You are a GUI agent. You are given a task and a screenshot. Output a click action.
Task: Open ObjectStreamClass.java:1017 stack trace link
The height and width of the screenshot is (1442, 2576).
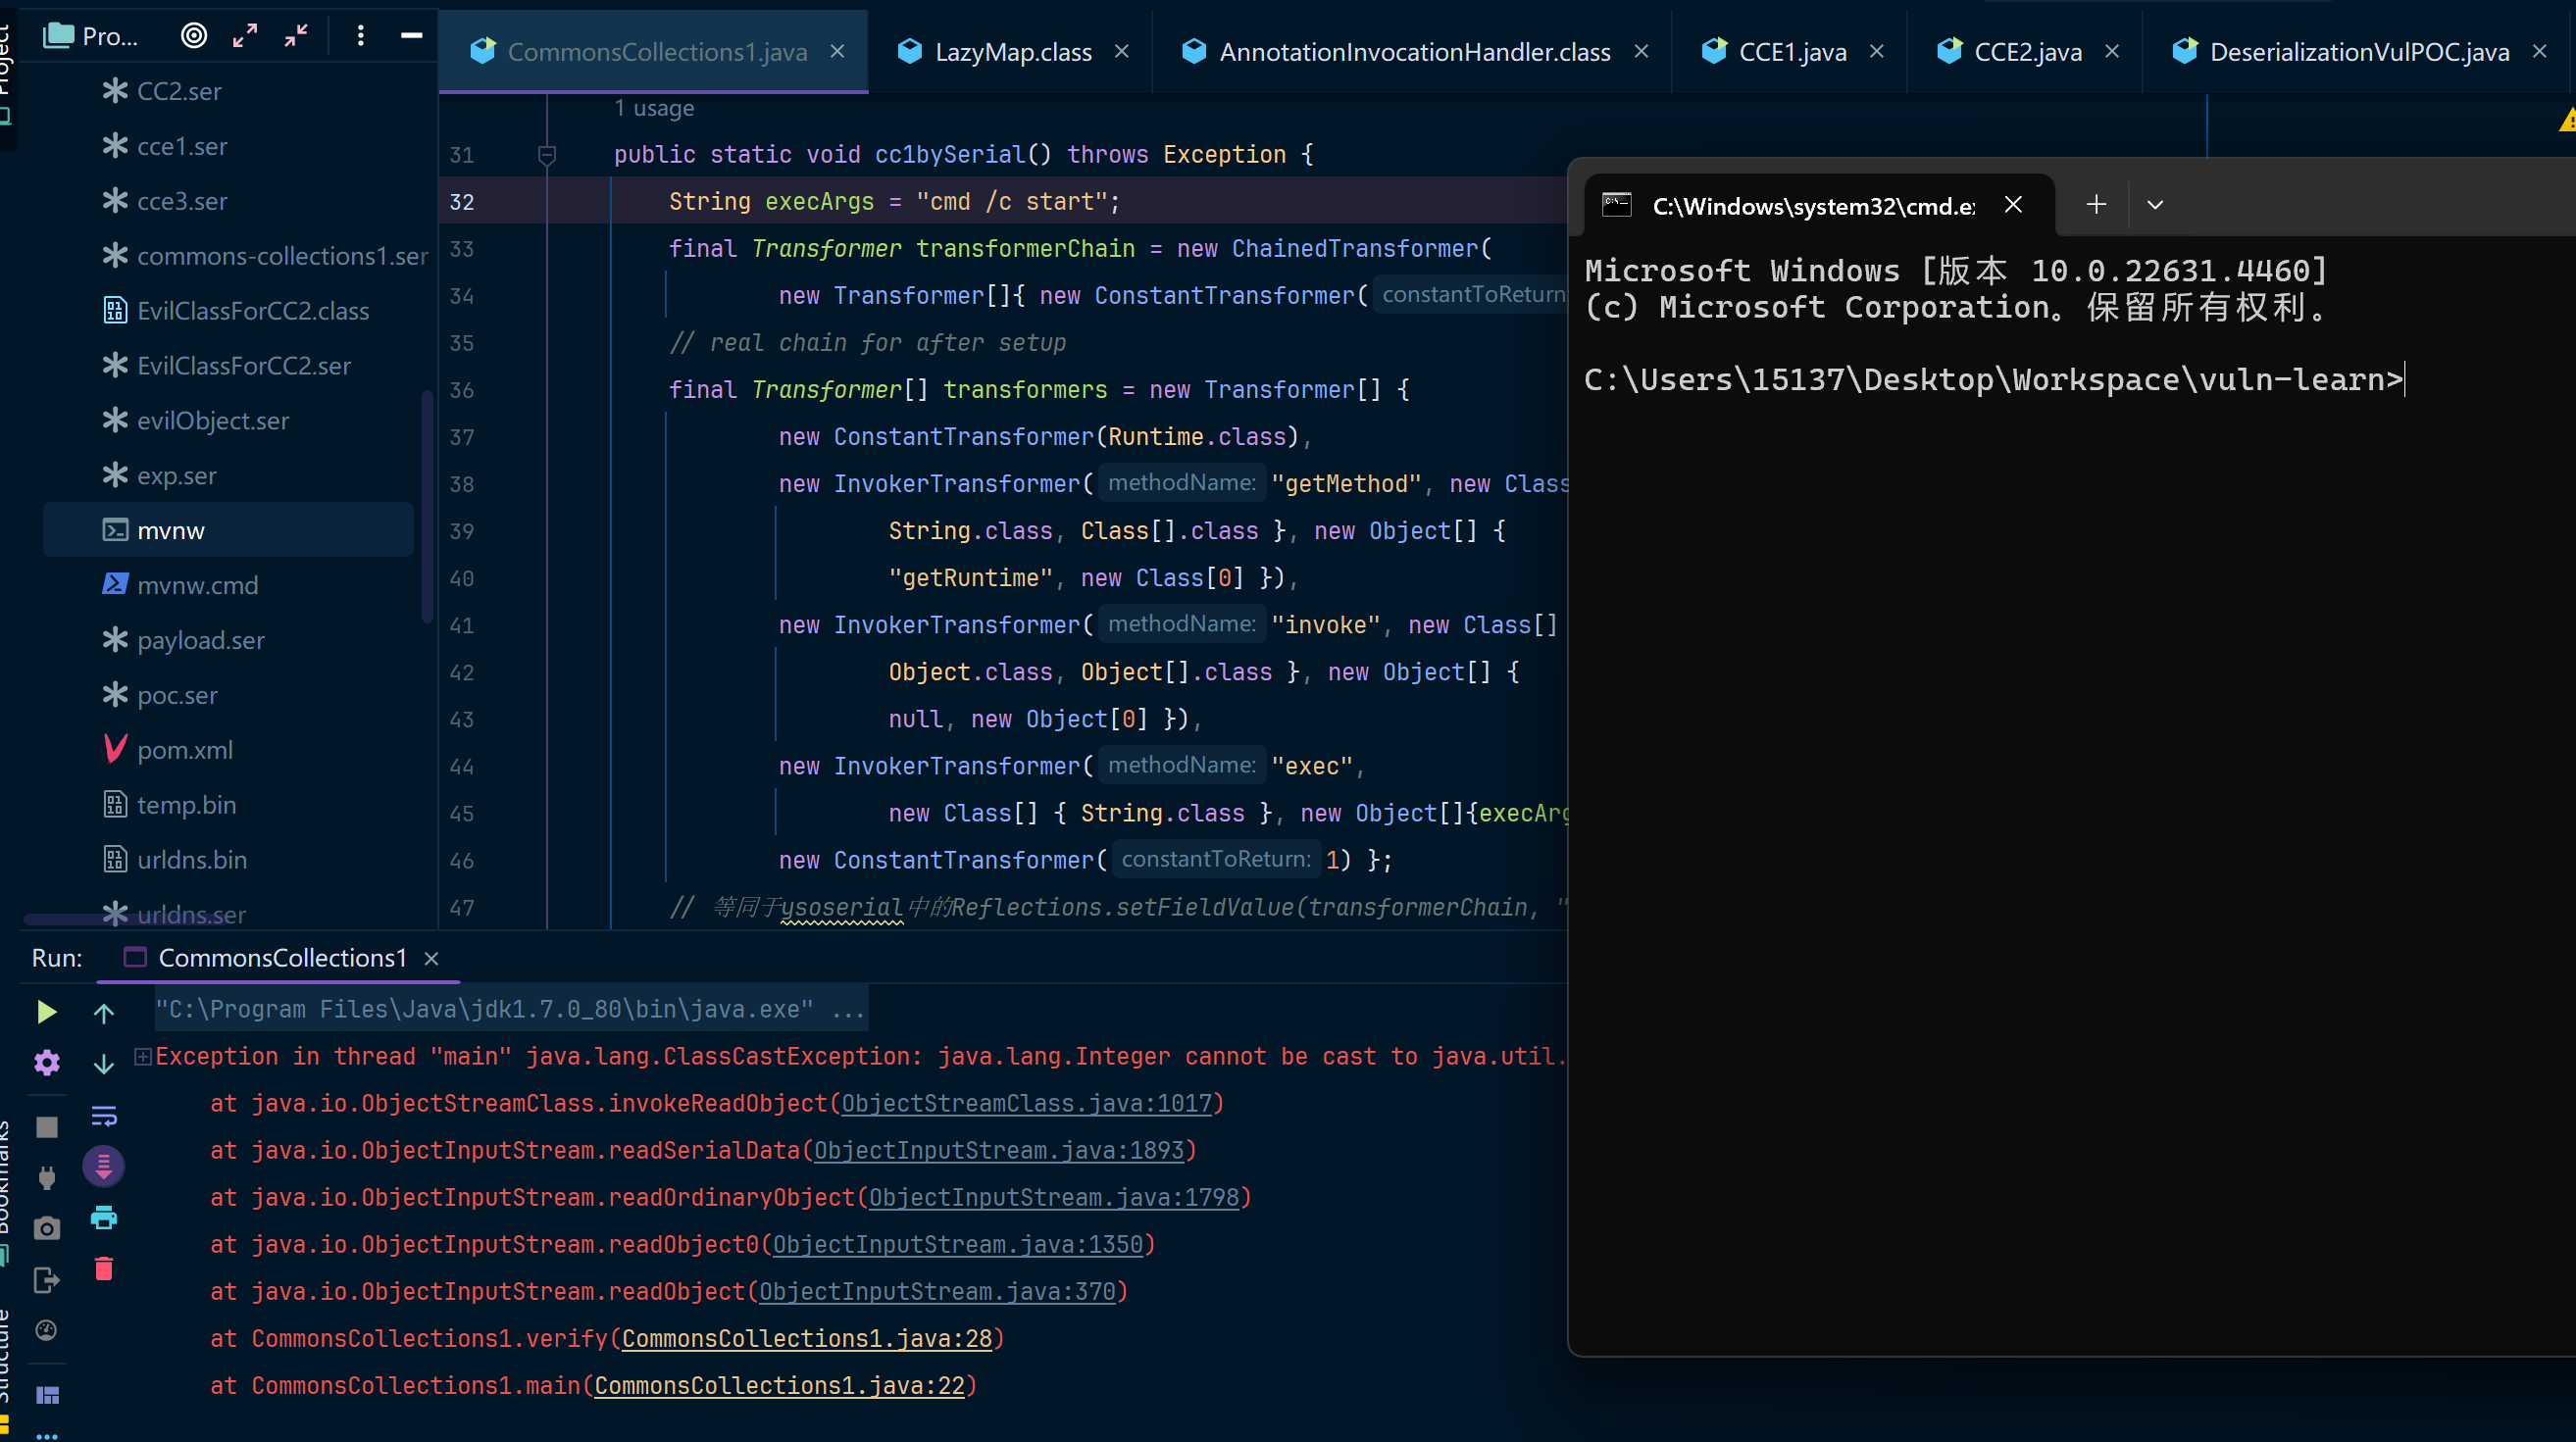point(1026,1103)
